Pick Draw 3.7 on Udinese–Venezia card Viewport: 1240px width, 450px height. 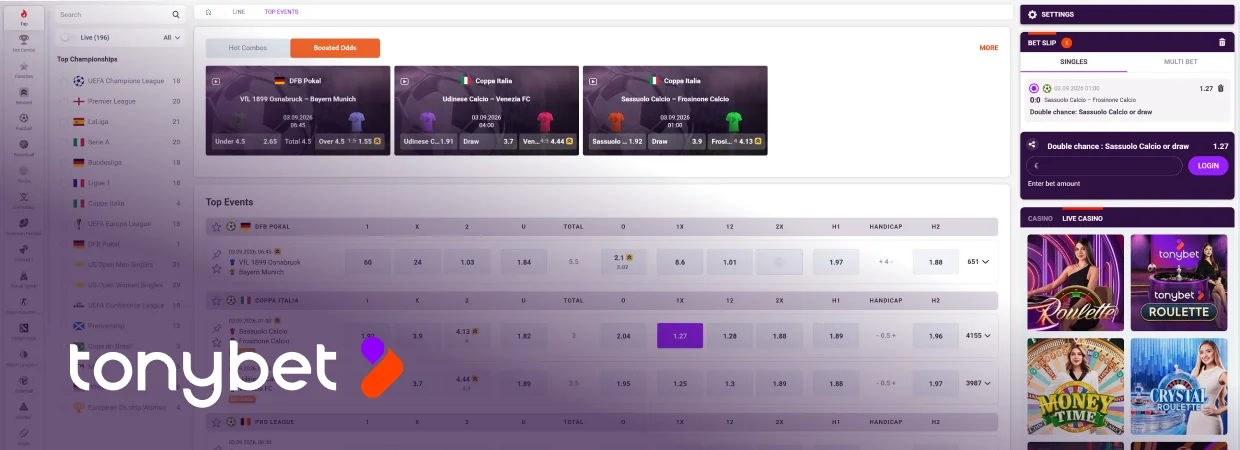click(488, 142)
